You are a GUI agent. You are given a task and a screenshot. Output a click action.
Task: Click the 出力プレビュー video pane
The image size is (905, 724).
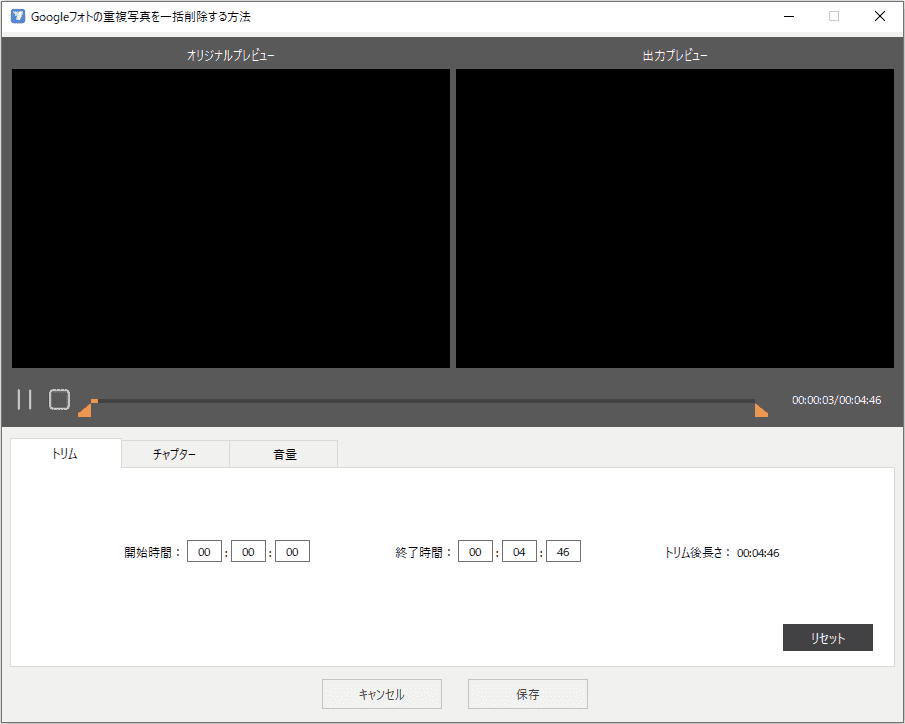pos(675,218)
